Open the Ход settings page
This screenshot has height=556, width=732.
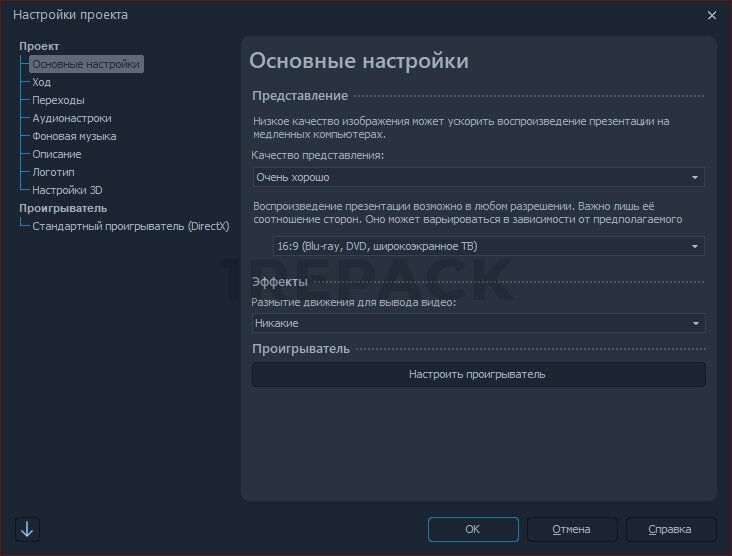41,82
